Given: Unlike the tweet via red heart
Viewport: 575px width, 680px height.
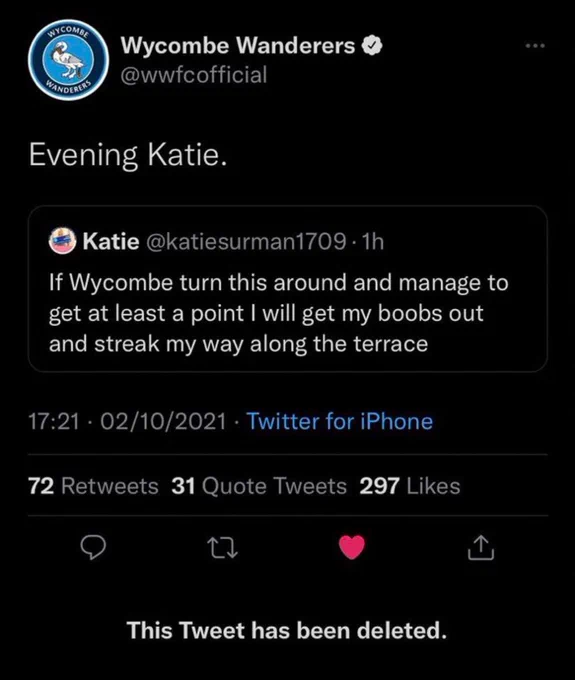Looking at the screenshot, I should [352, 547].
